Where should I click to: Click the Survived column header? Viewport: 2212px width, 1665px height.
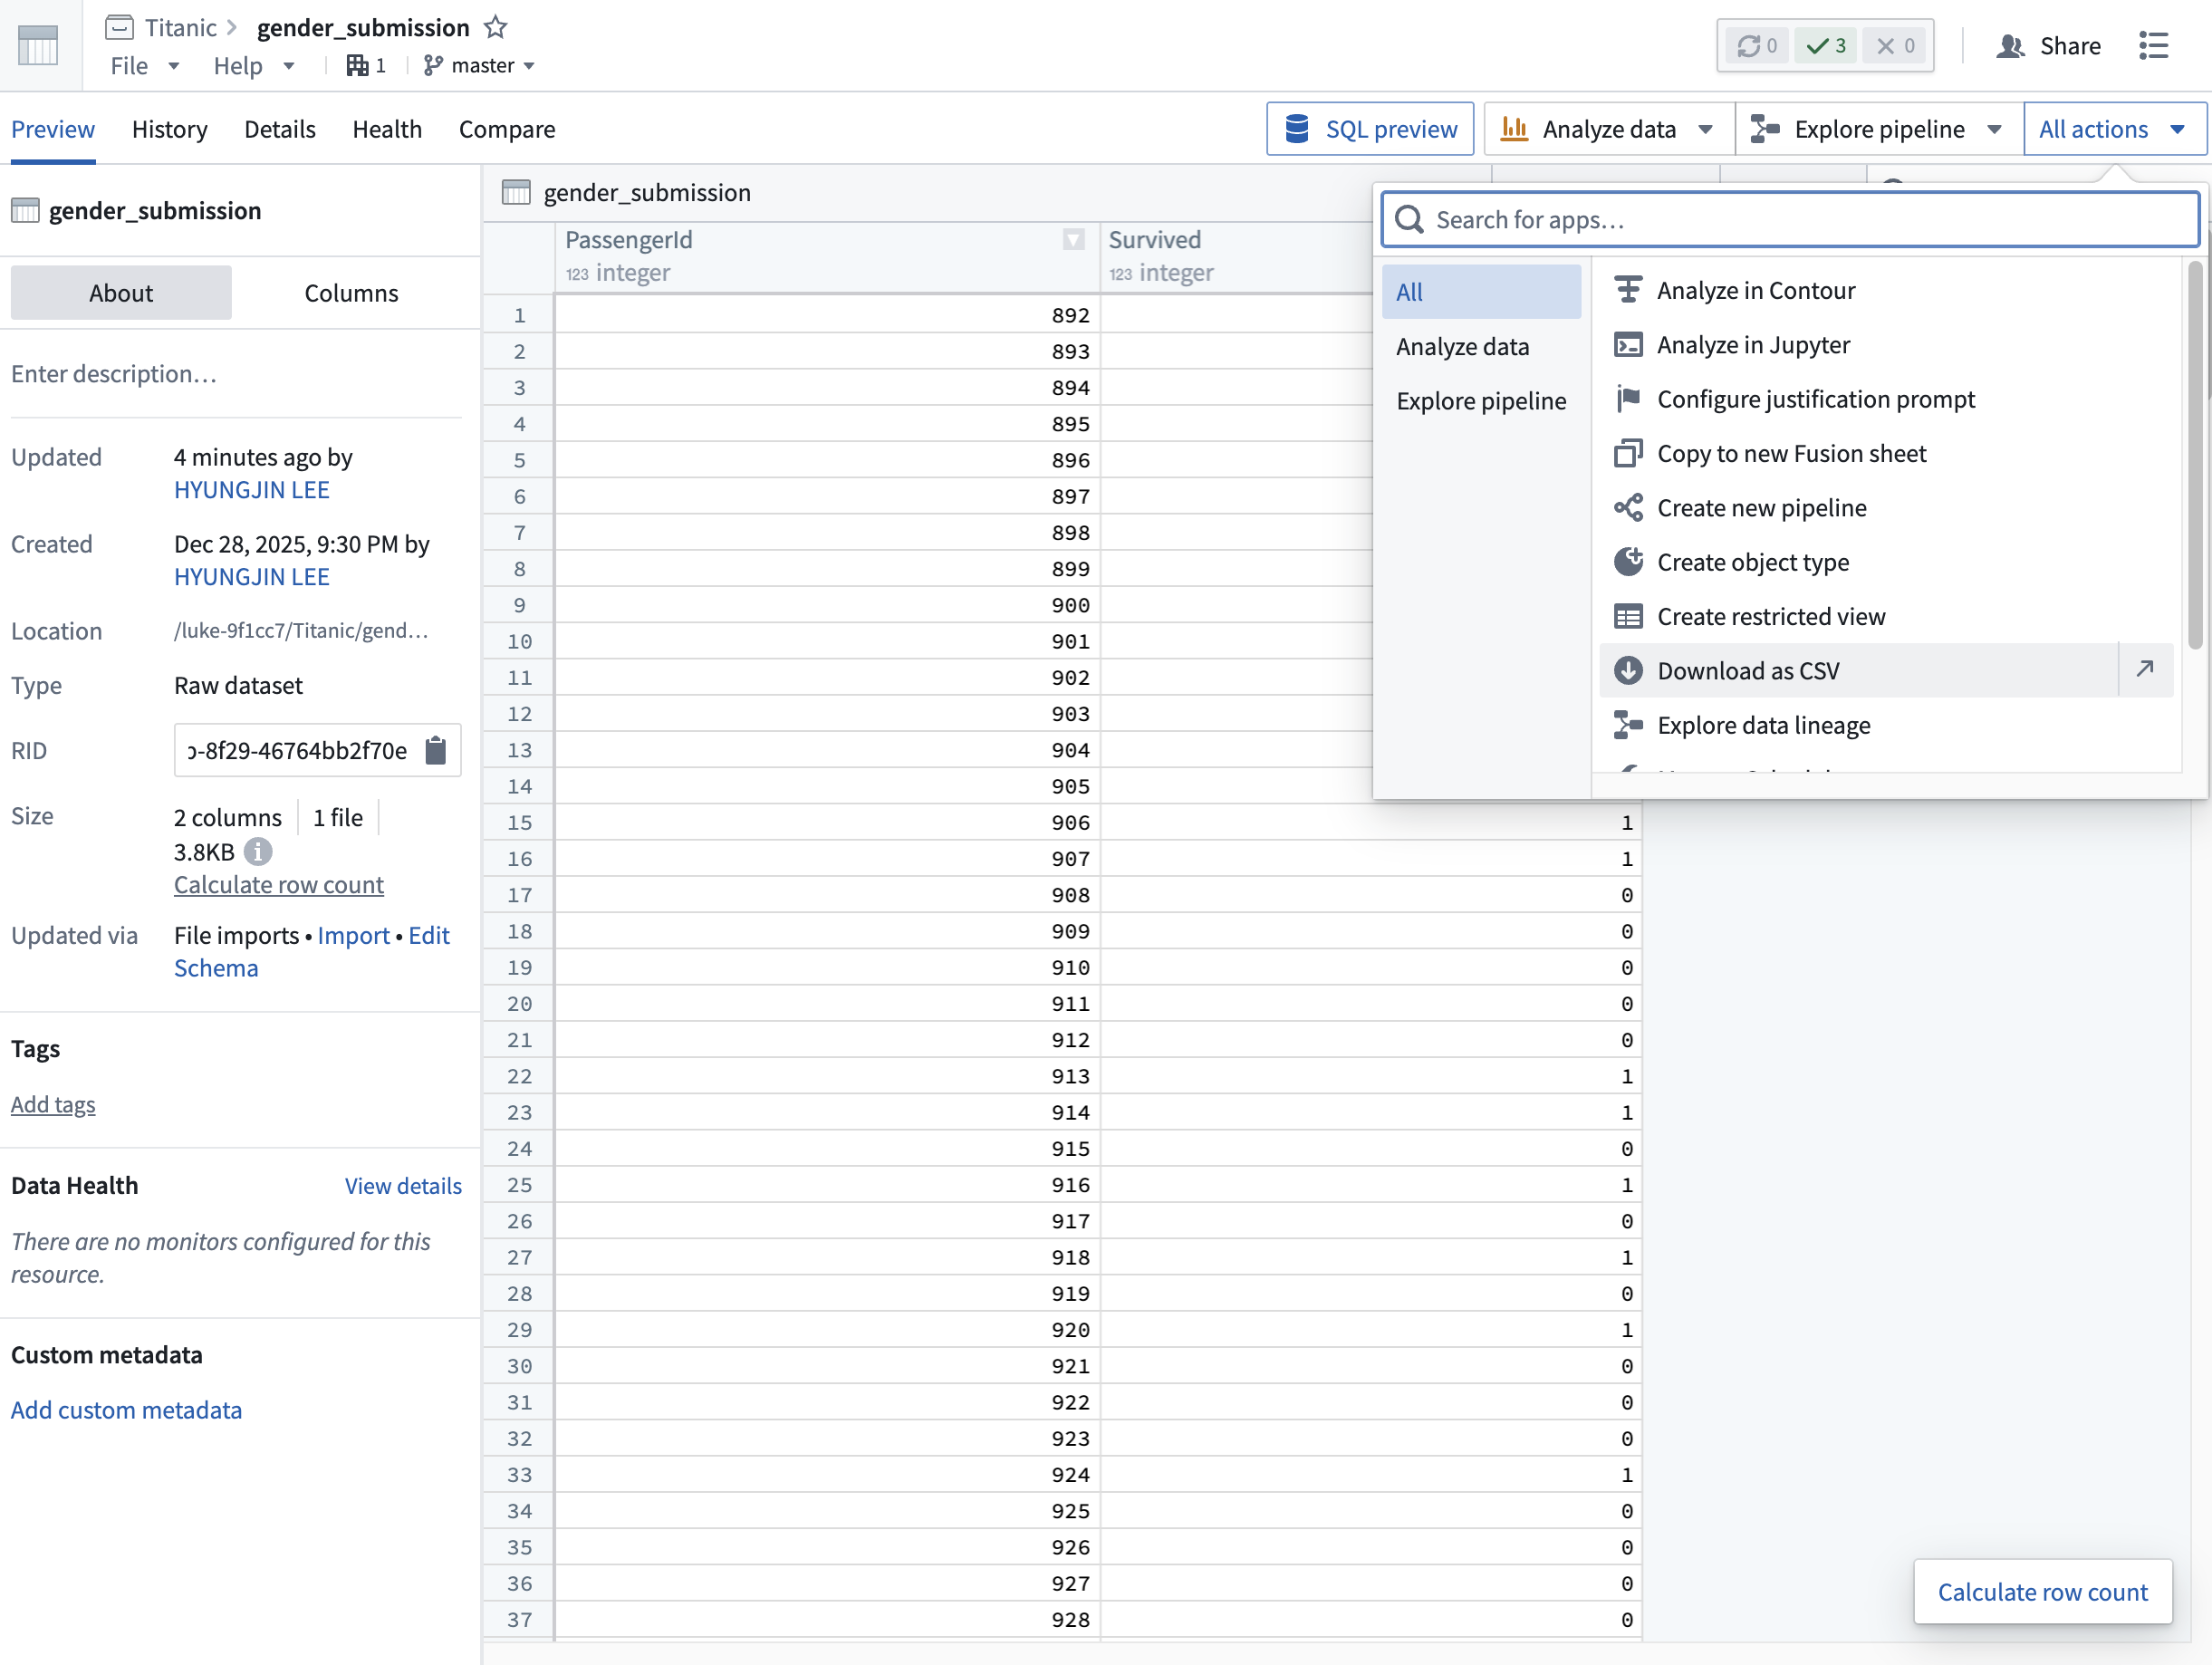pos(1237,256)
